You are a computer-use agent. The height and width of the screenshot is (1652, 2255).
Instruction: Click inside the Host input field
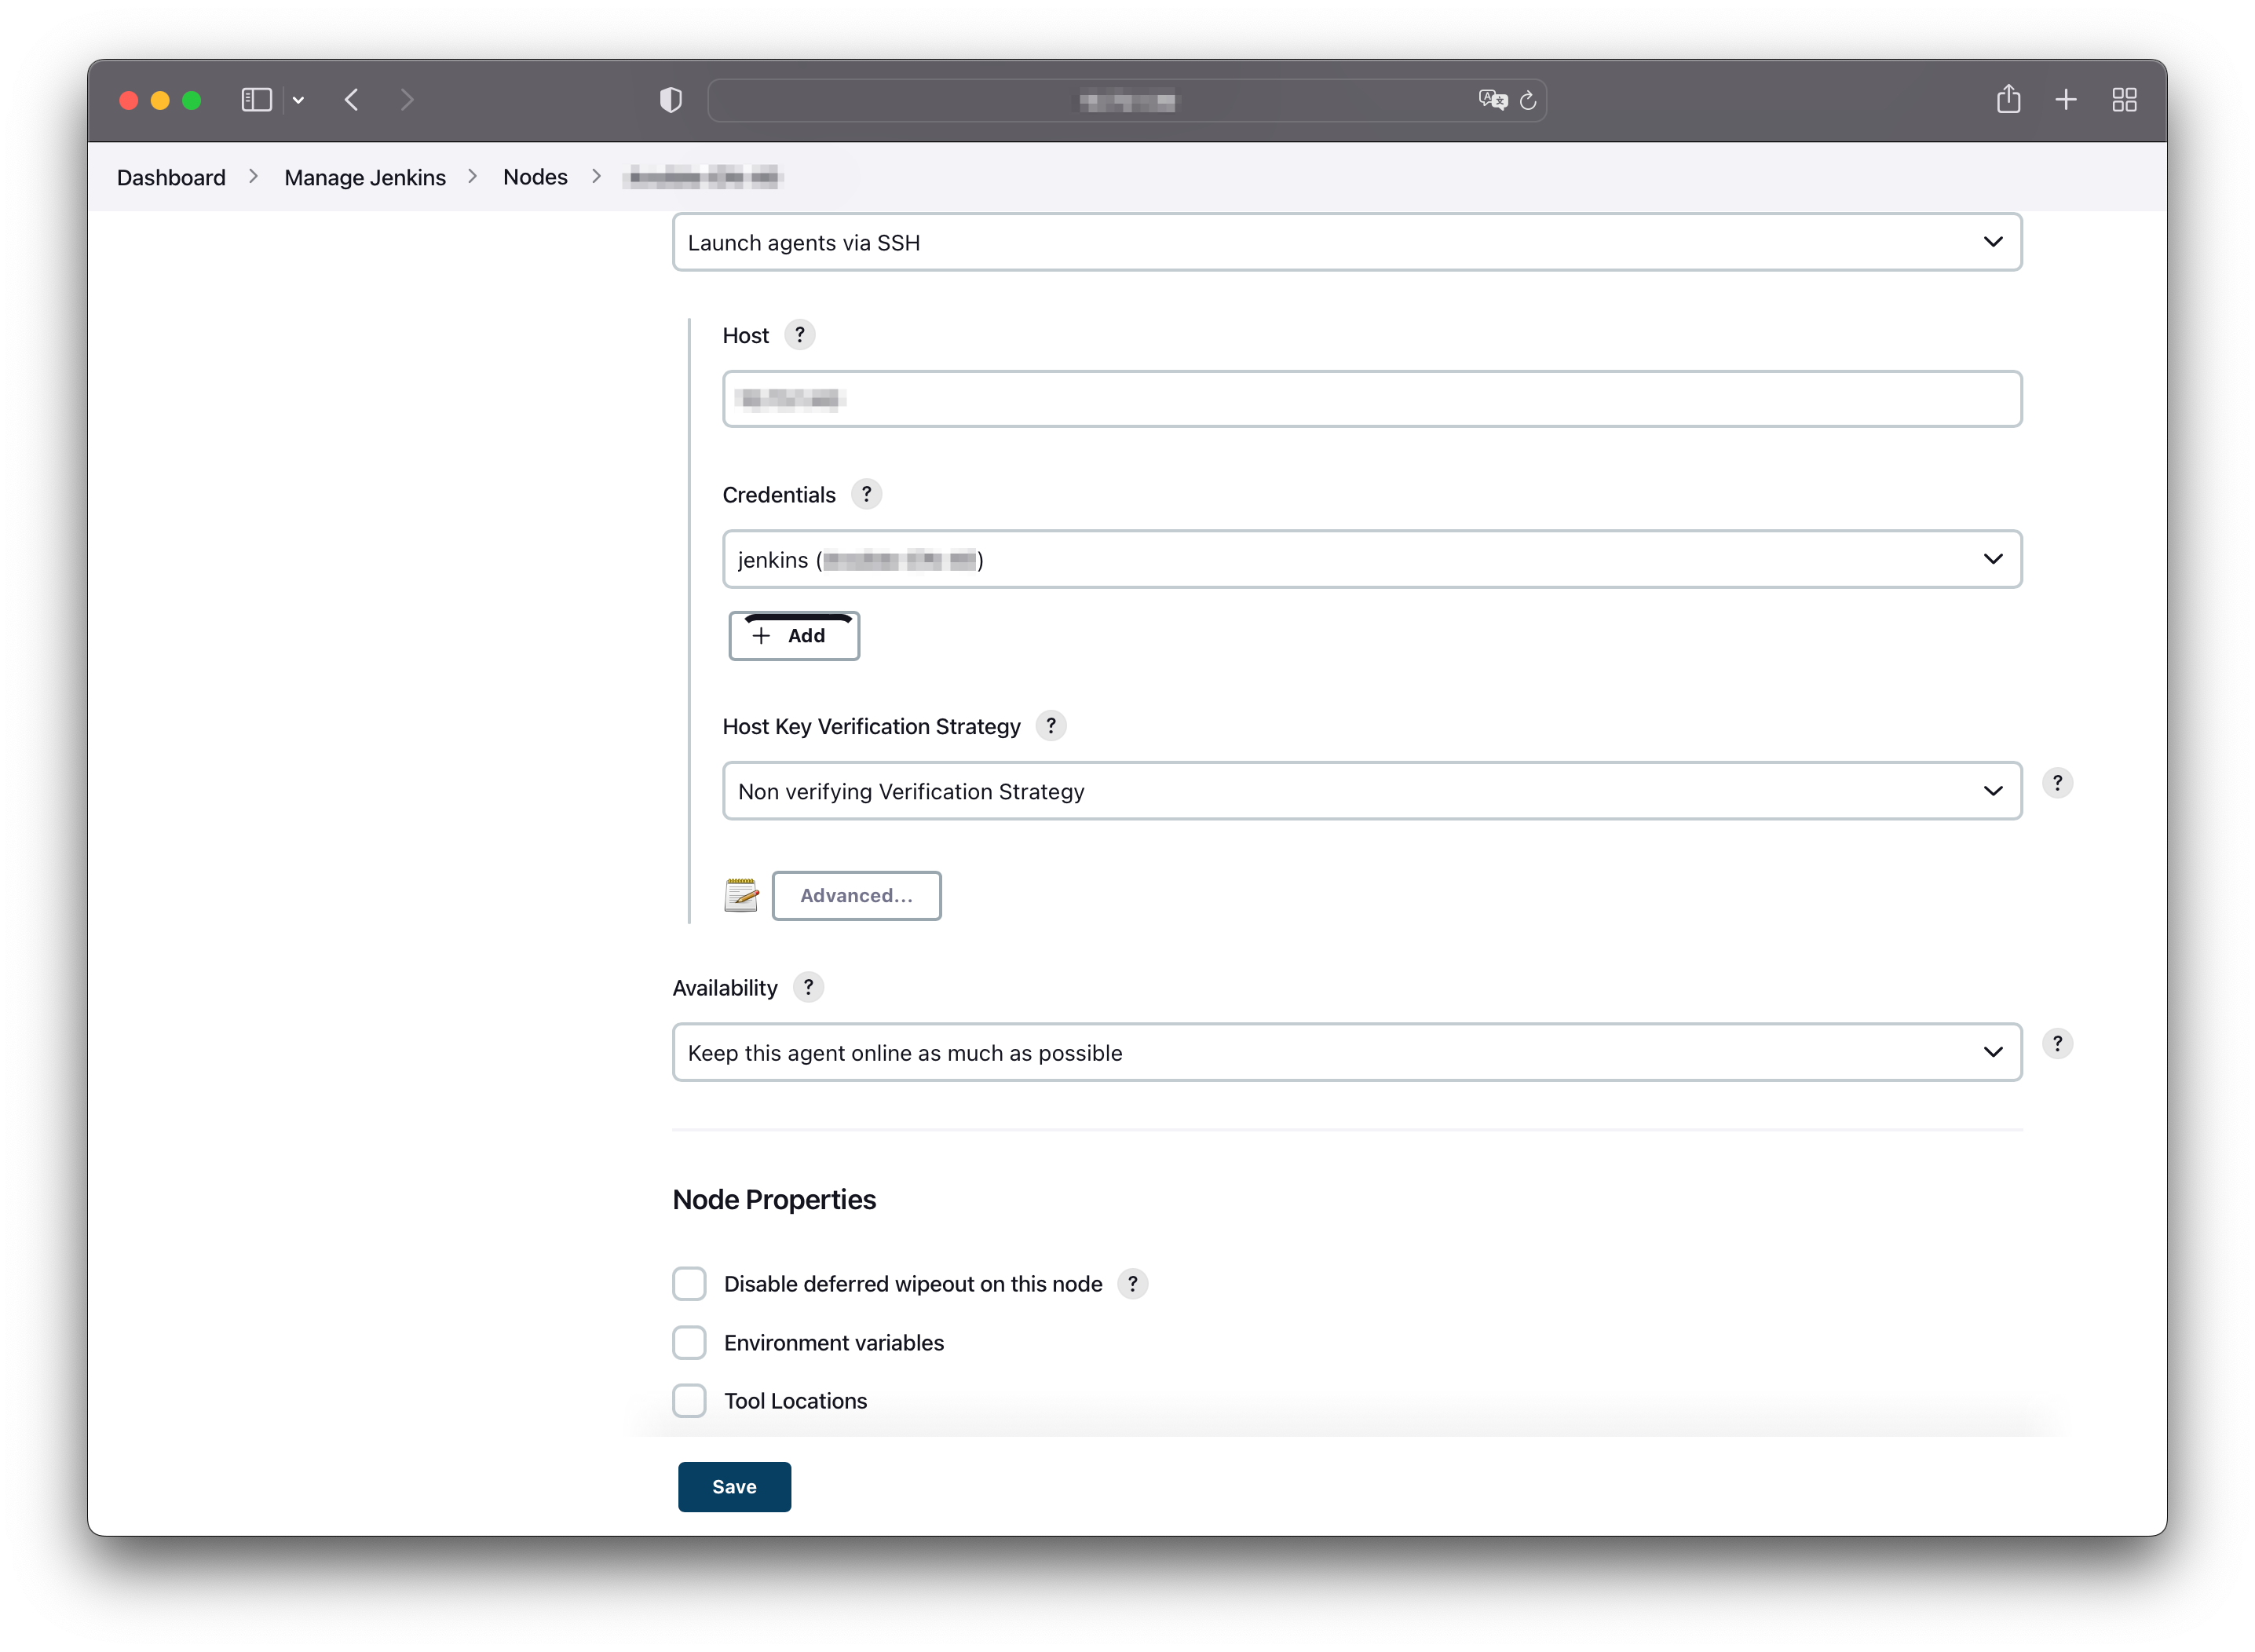1372,399
